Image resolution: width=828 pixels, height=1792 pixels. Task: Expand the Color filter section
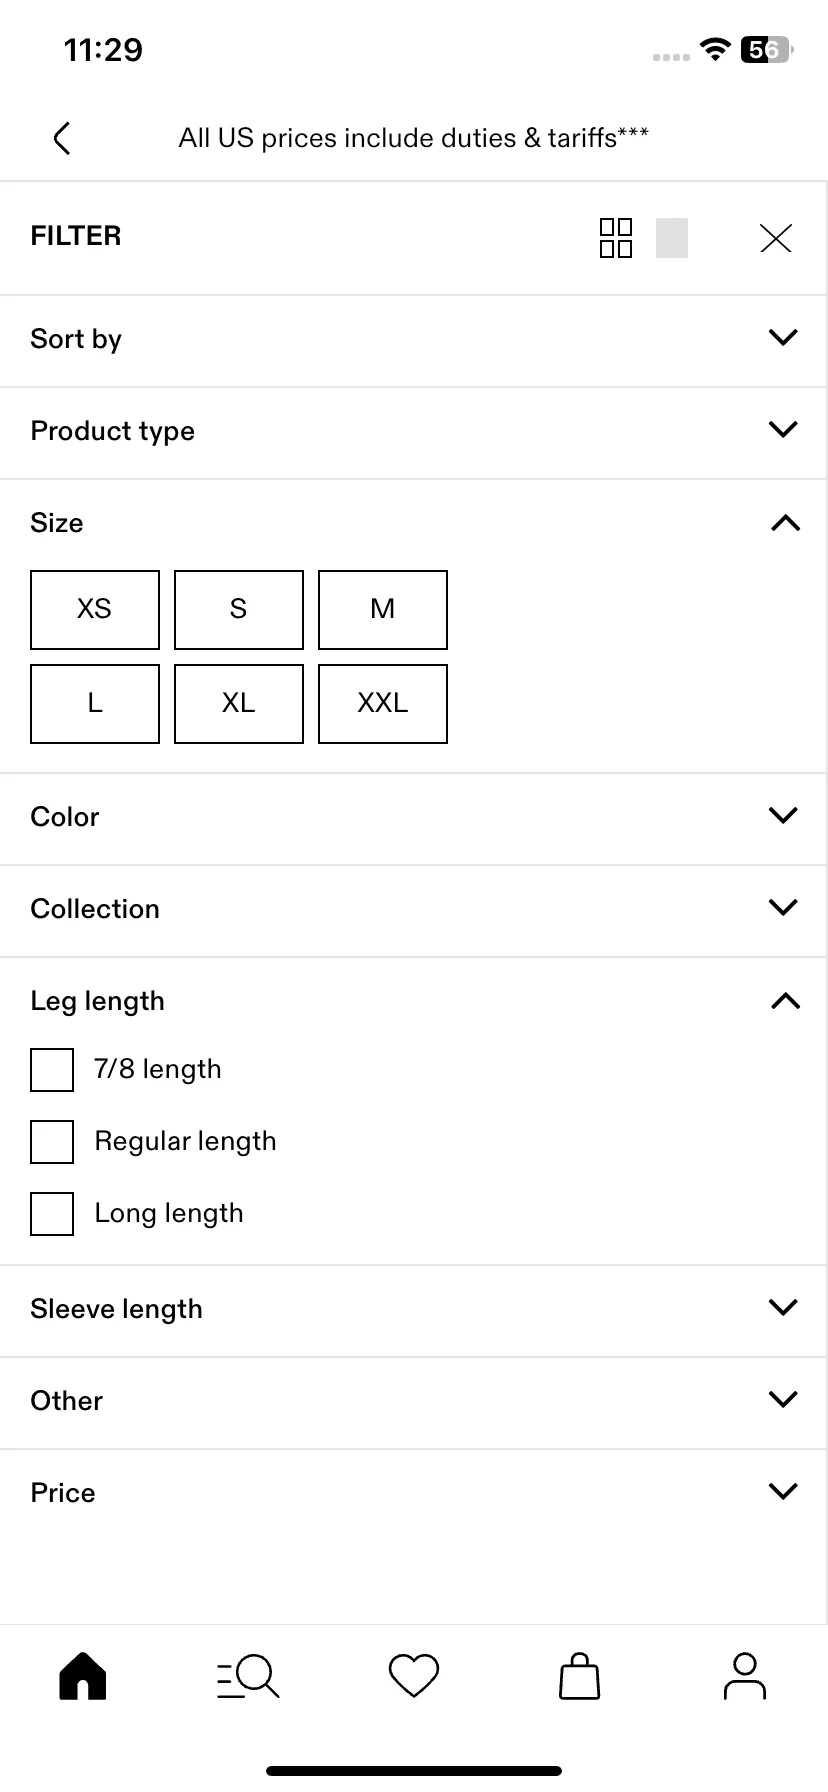[x=414, y=818]
